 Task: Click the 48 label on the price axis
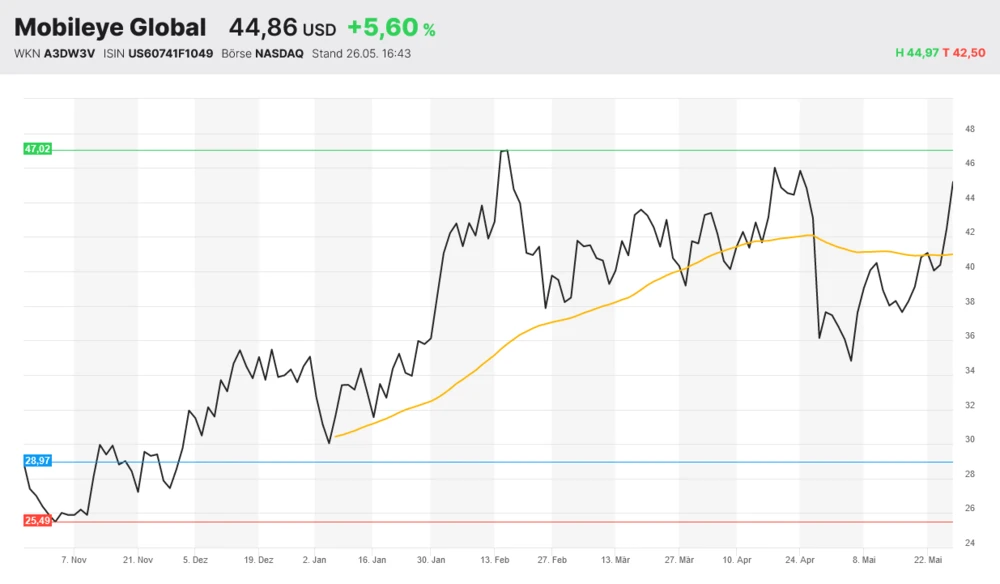[x=969, y=129]
